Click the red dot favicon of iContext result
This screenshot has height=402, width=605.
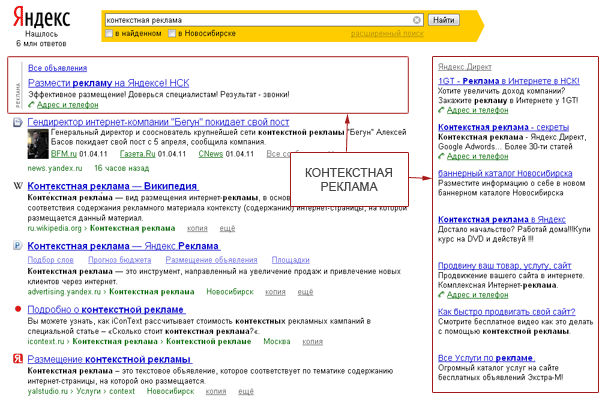(x=18, y=309)
